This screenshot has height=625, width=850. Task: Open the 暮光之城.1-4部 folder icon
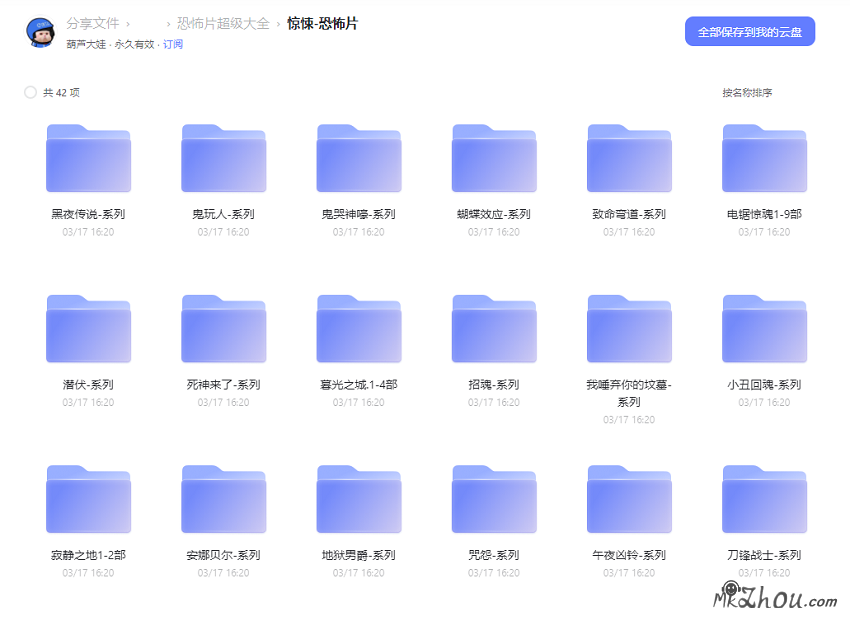358,329
